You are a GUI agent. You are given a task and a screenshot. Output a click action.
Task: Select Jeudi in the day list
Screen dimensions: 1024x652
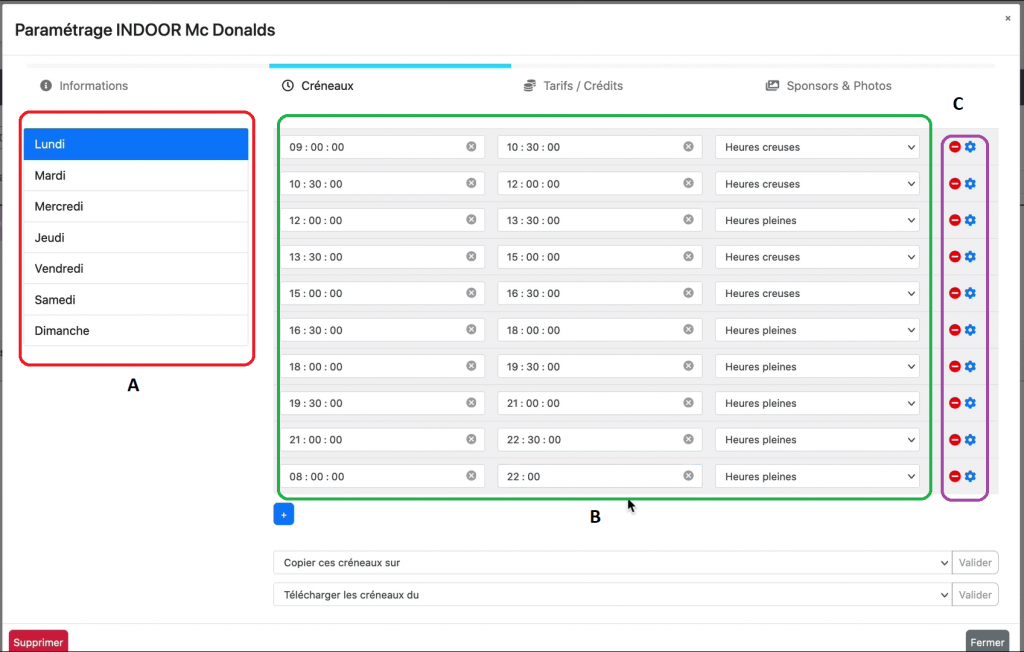point(136,238)
